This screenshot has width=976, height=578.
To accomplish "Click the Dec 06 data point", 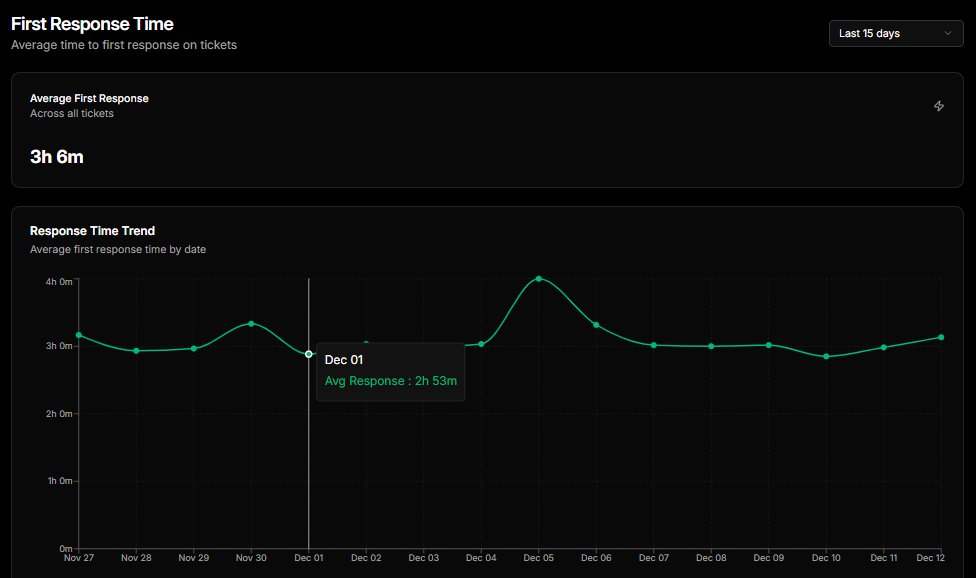I will coord(596,325).
